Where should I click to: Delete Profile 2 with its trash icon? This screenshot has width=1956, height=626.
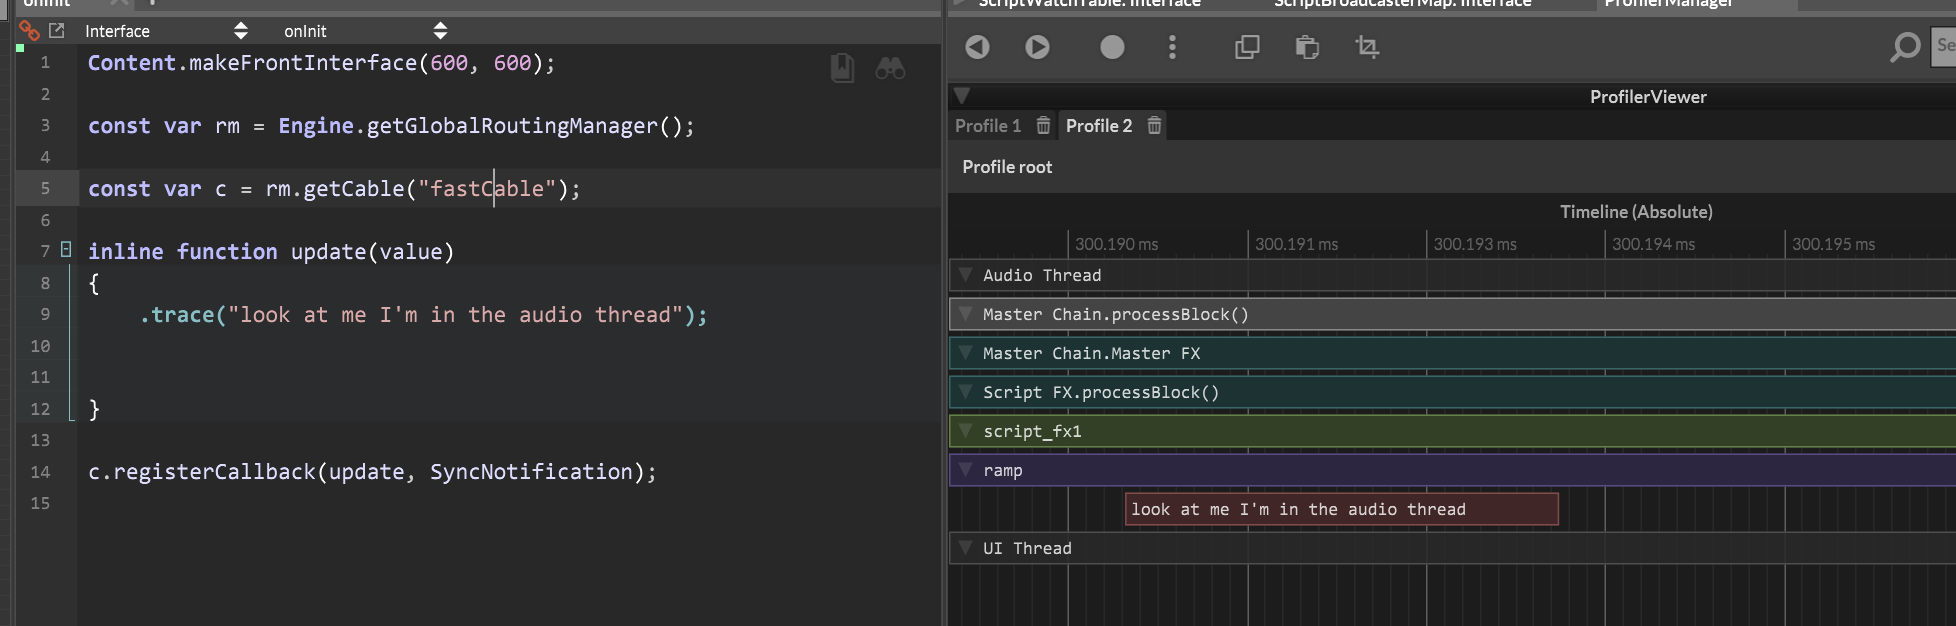click(x=1154, y=126)
